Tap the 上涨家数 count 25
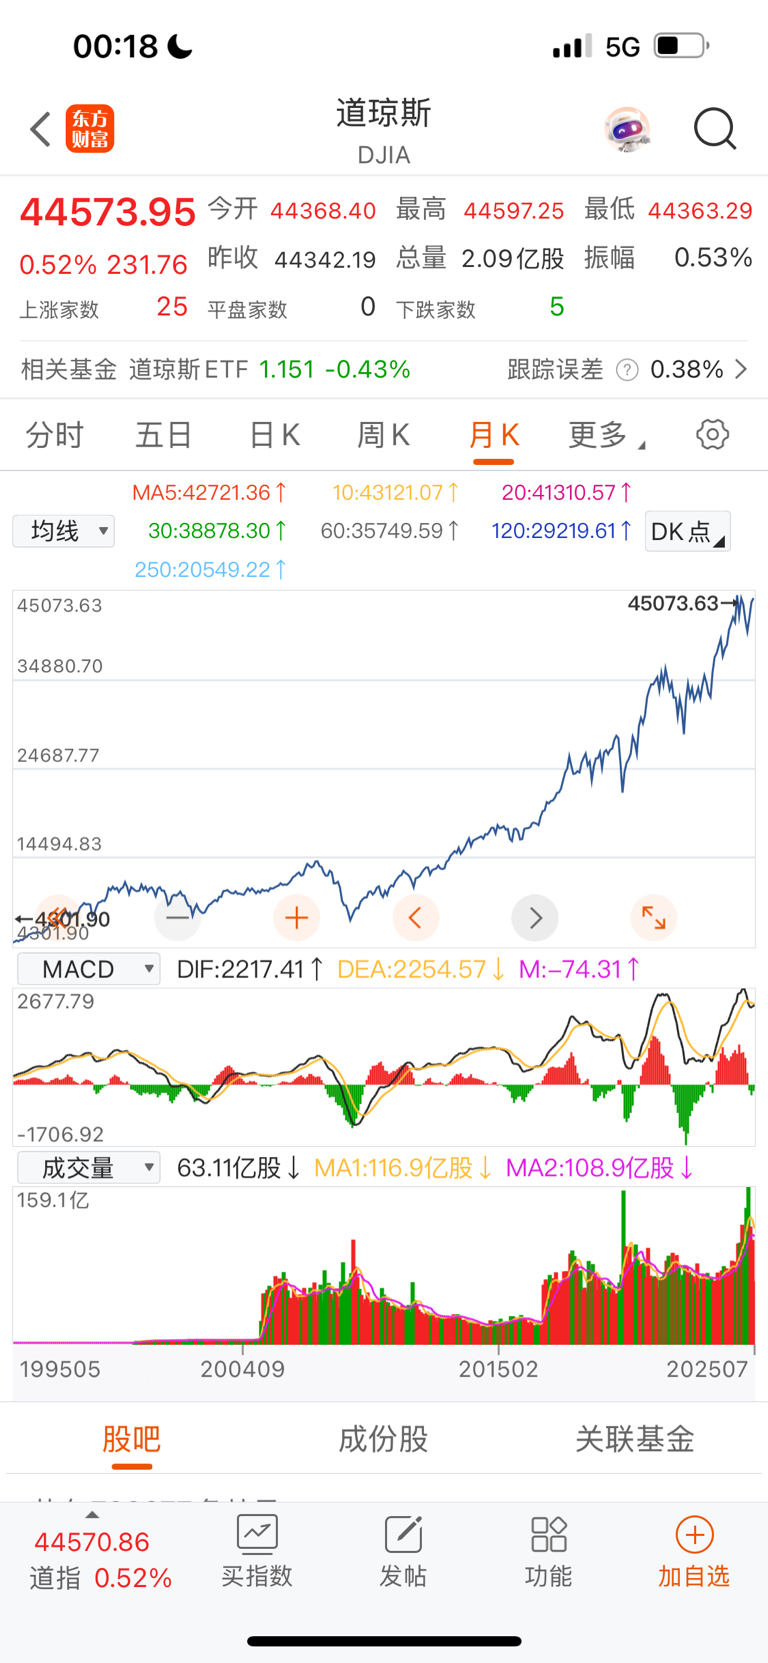The width and height of the screenshot is (768, 1663). (172, 307)
